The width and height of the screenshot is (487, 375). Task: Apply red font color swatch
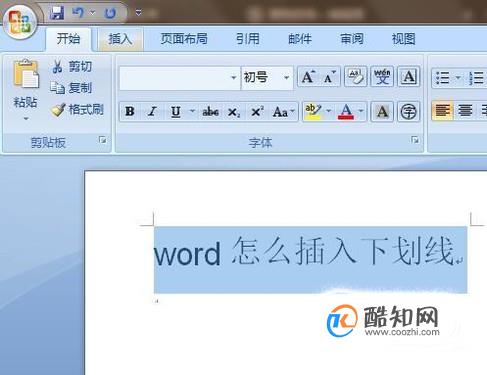click(346, 112)
